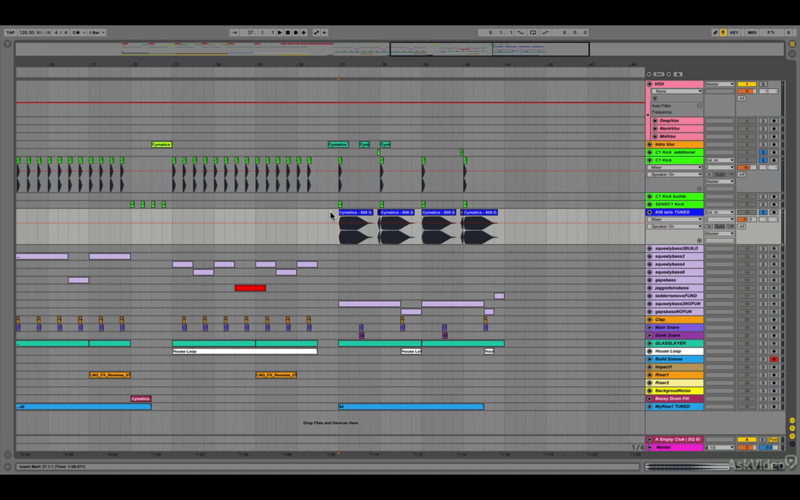Toggle the MIDI map mode switch
The width and height of the screenshot is (800, 500).
point(752,33)
